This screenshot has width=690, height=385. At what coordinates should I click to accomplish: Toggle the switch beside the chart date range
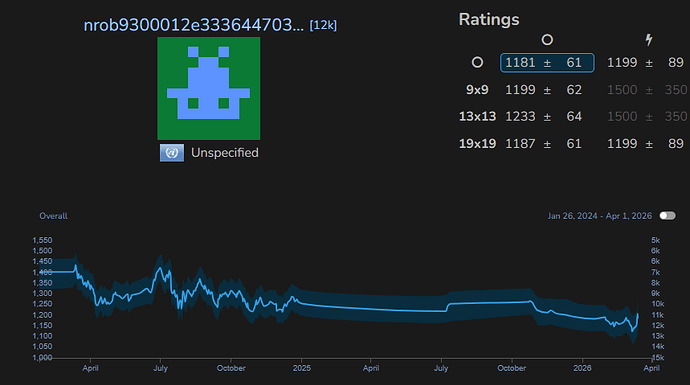click(x=667, y=216)
